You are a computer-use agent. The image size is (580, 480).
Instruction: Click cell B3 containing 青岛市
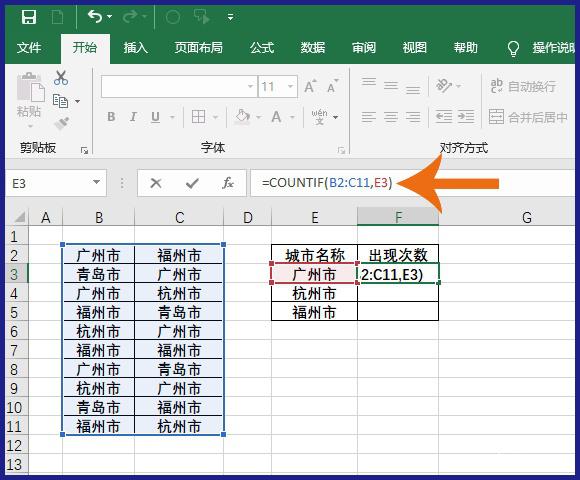pos(99,275)
